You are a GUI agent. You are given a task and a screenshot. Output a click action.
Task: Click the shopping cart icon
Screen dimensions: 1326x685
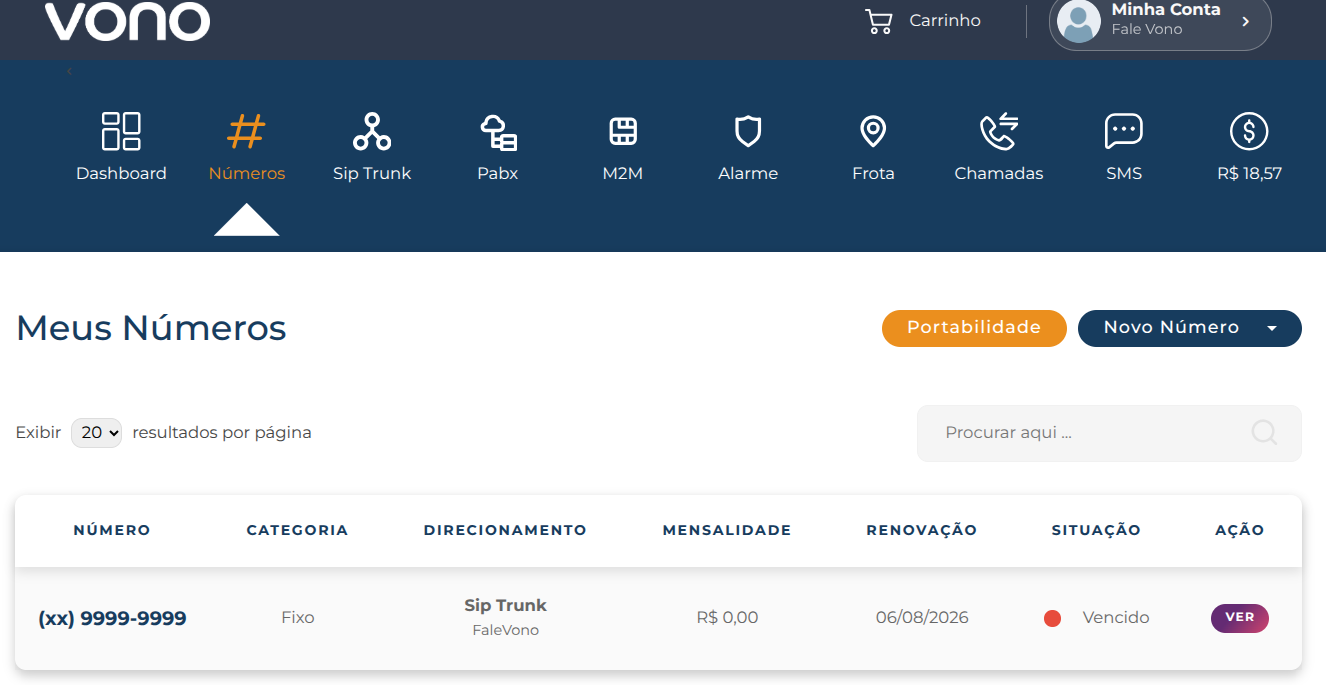pos(878,21)
